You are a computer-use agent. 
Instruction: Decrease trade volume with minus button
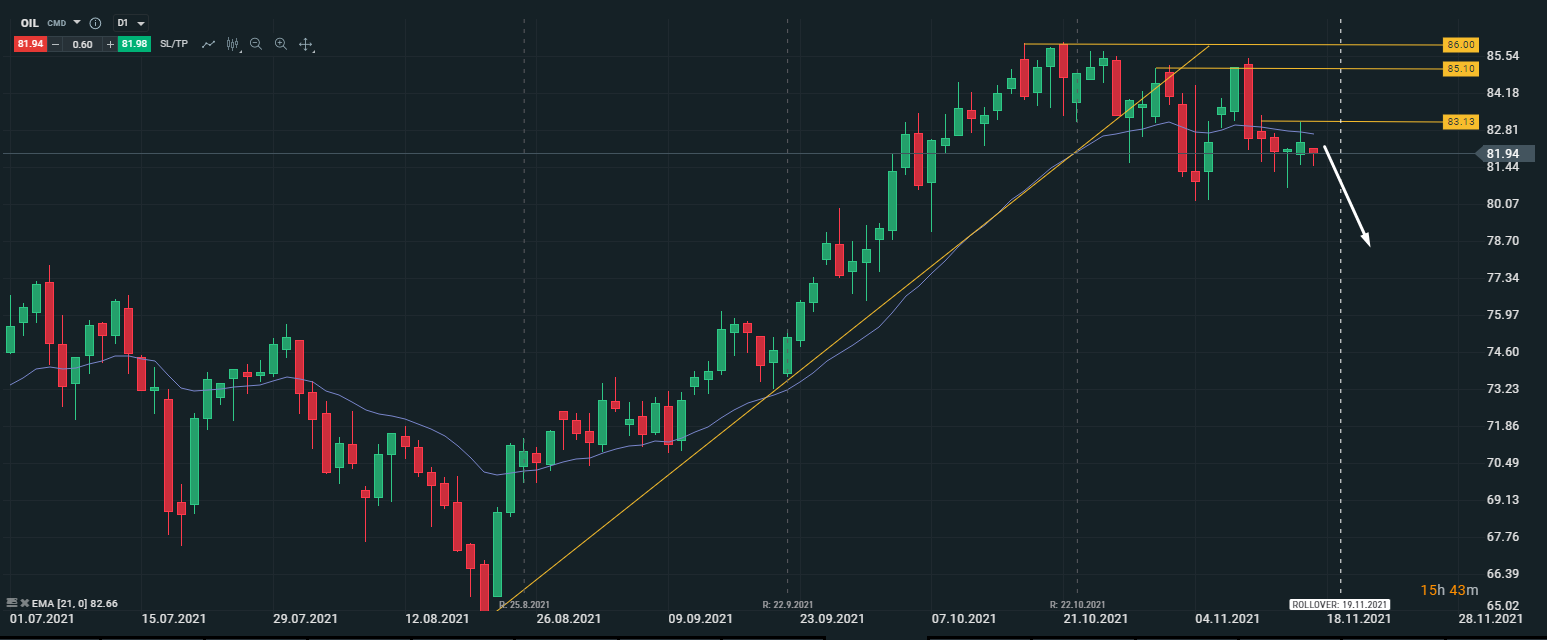point(55,44)
